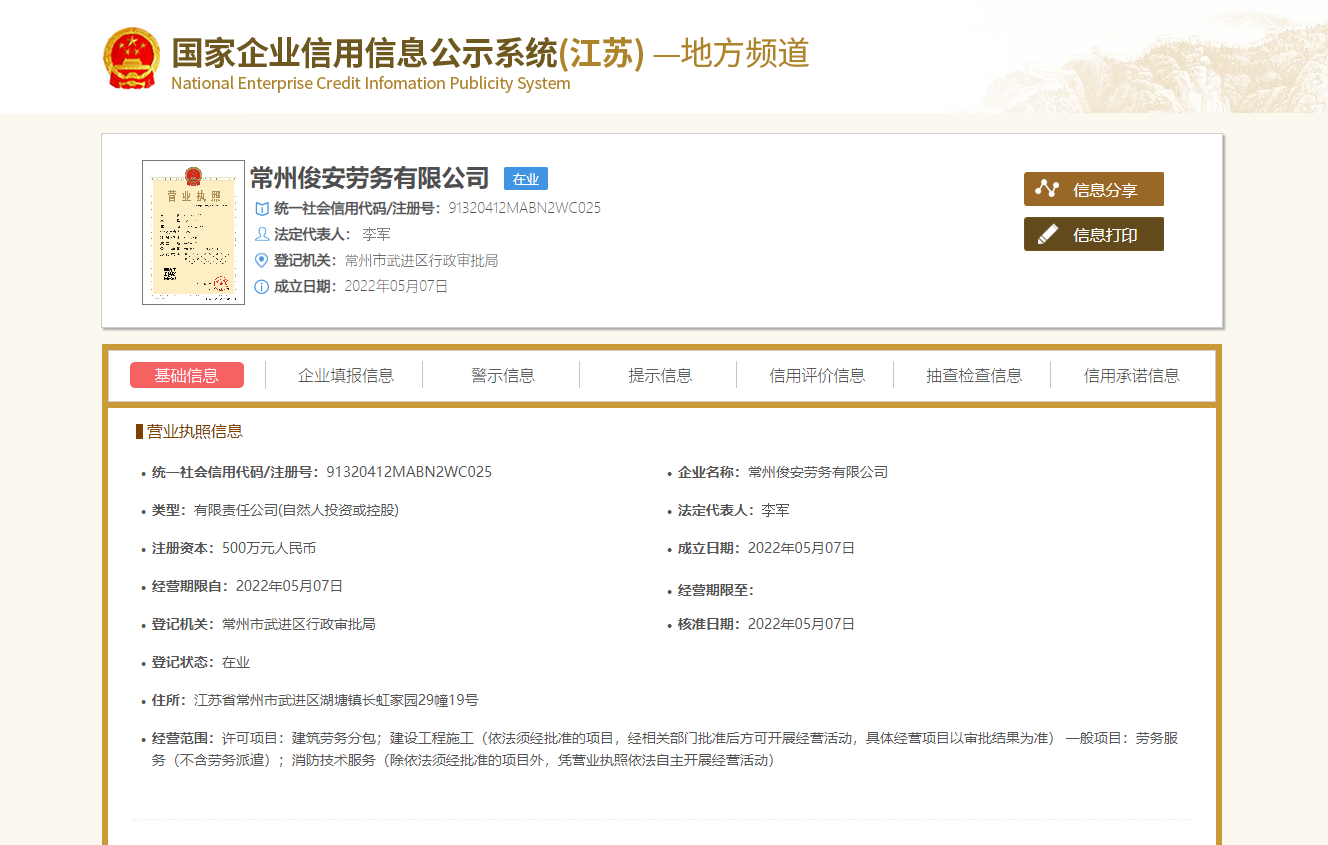1328x845 pixels.
Task: Click the credit code book icon
Action: 262,208
